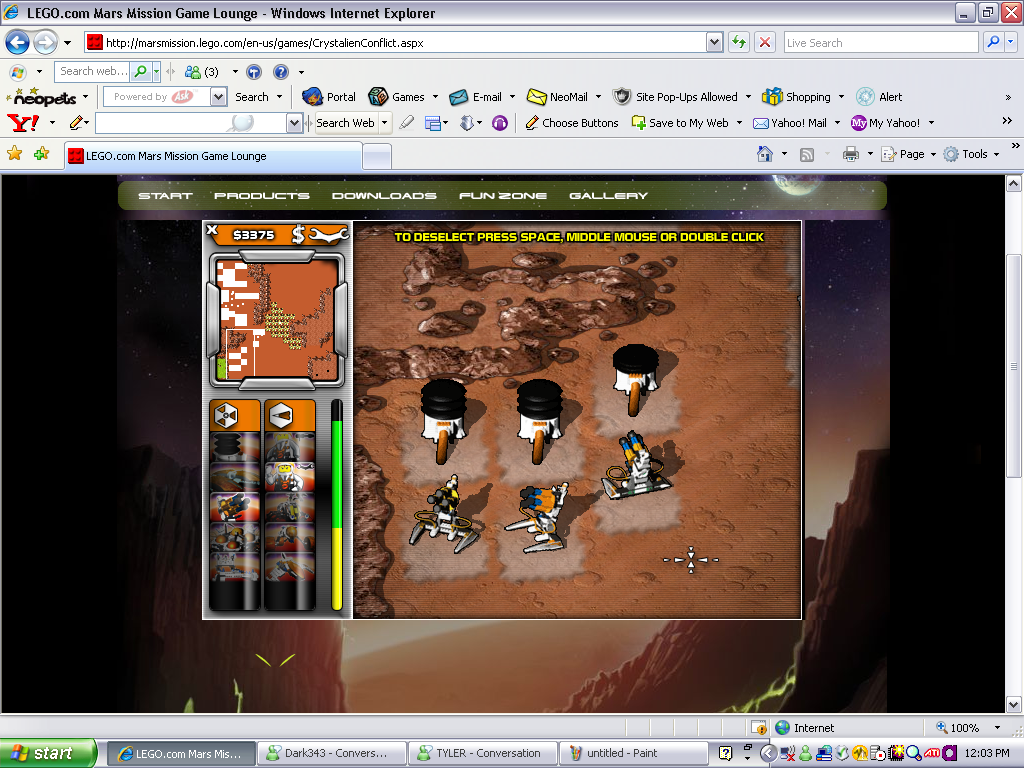The image size is (1024, 768).
Task: Click the Search Web button
Action: (x=345, y=123)
